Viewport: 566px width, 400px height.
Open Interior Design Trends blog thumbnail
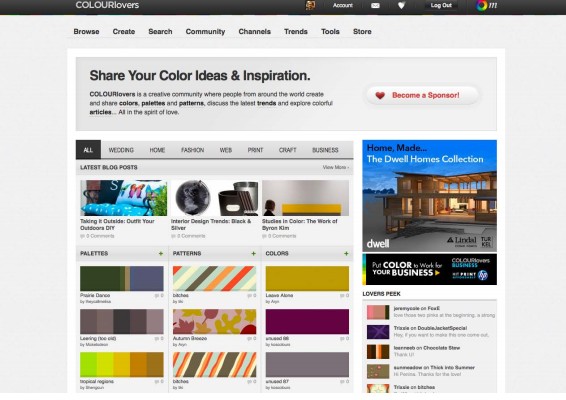click(x=214, y=198)
